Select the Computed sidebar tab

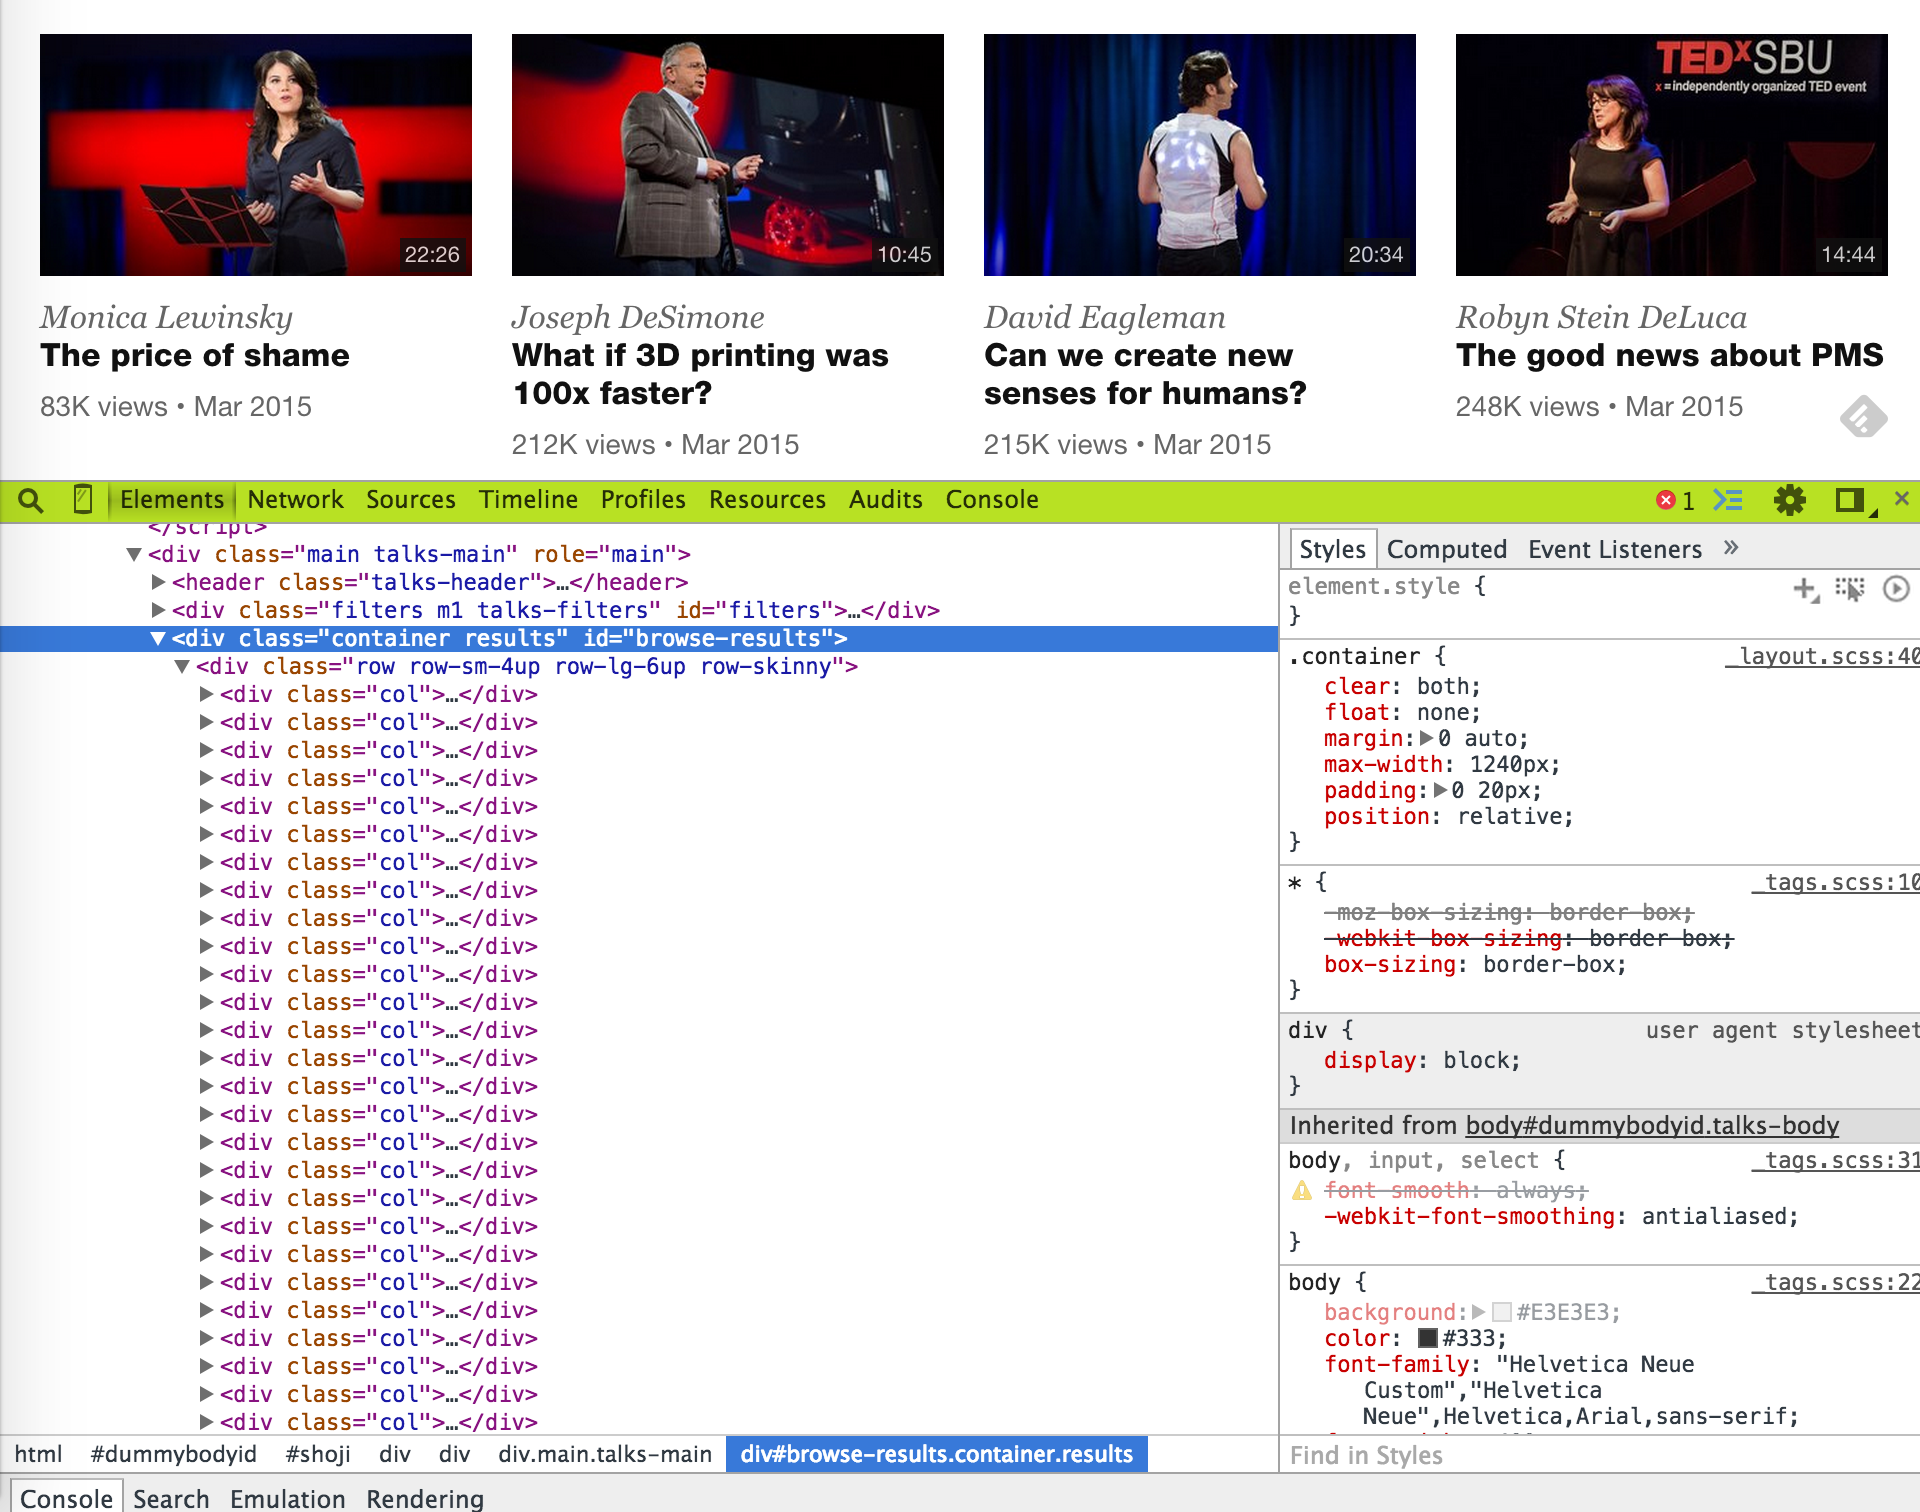(x=1447, y=549)
